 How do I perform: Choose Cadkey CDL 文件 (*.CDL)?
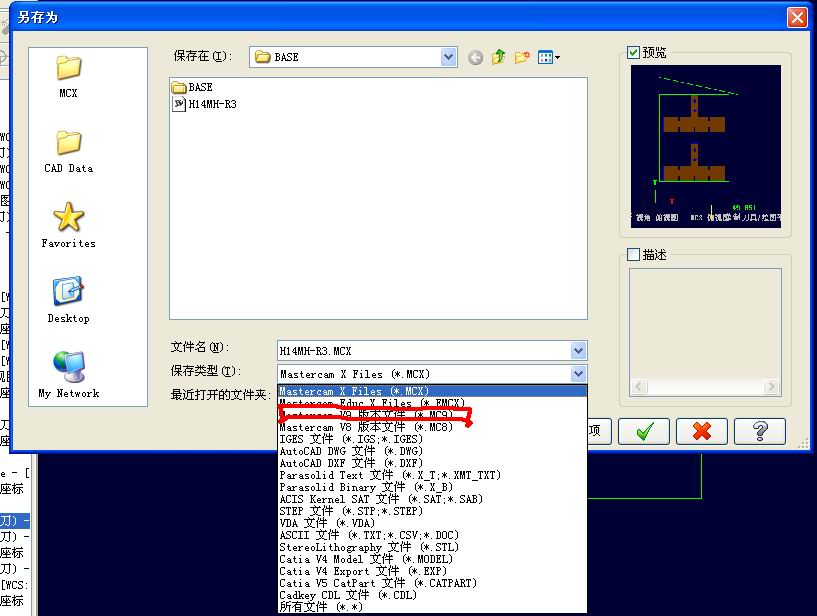point(432,595)
